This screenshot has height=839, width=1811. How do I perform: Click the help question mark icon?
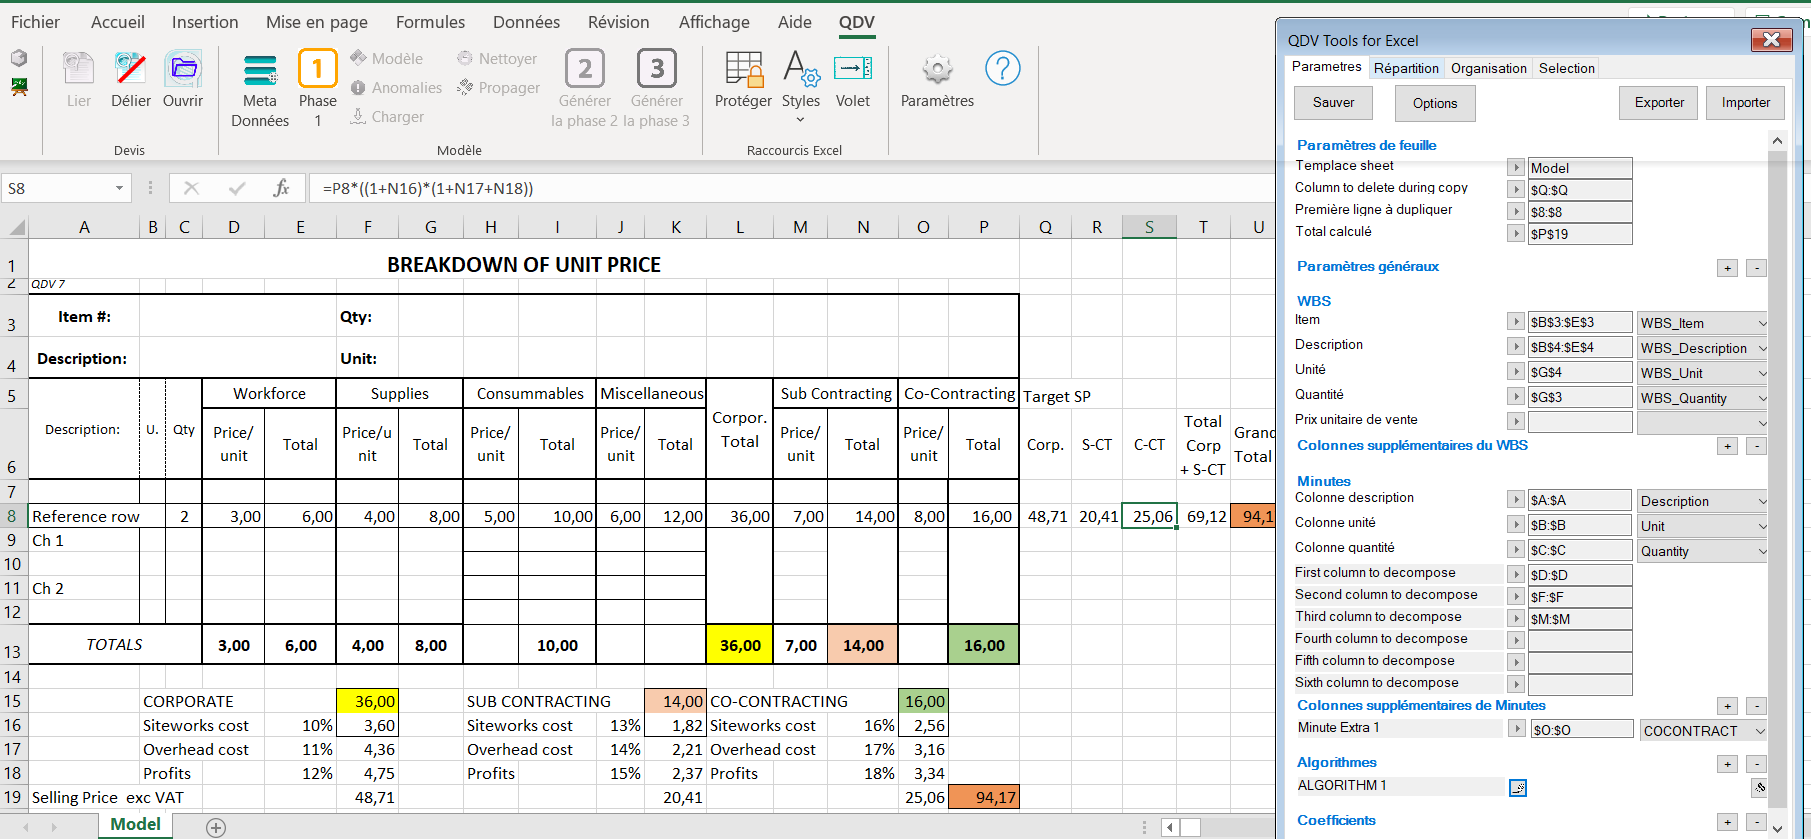tap(1002, 68)
